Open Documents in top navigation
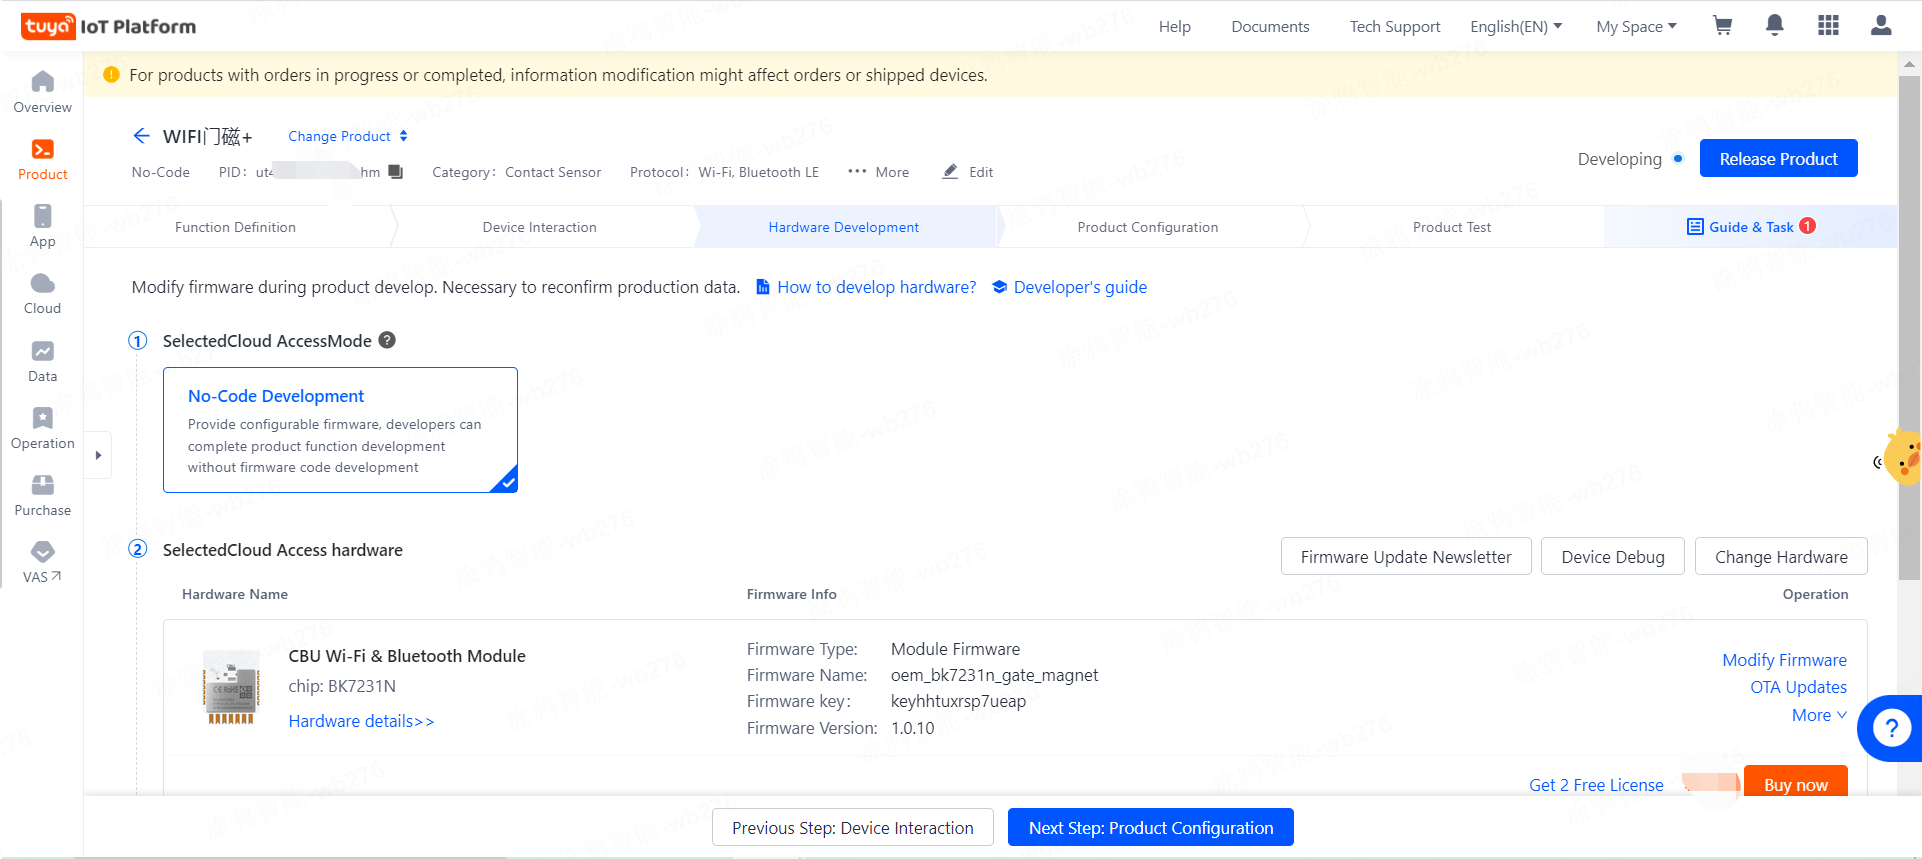The width and height of the screenshot is (1922, 859). (1270, 27)
